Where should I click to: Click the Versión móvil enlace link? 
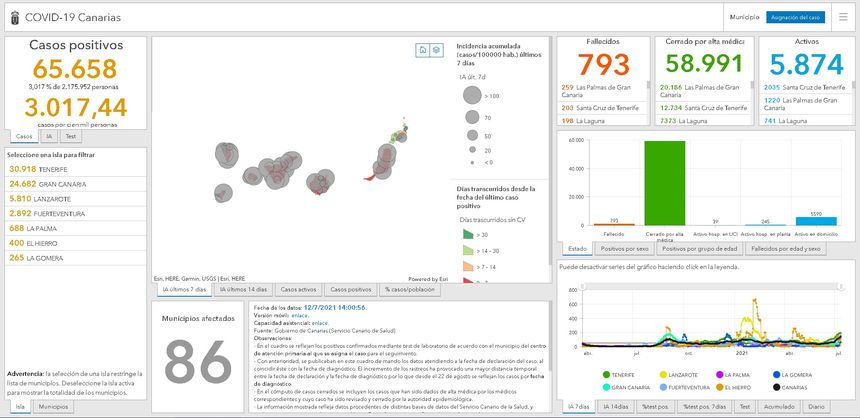pyautogui.click(x=300, y=314)
